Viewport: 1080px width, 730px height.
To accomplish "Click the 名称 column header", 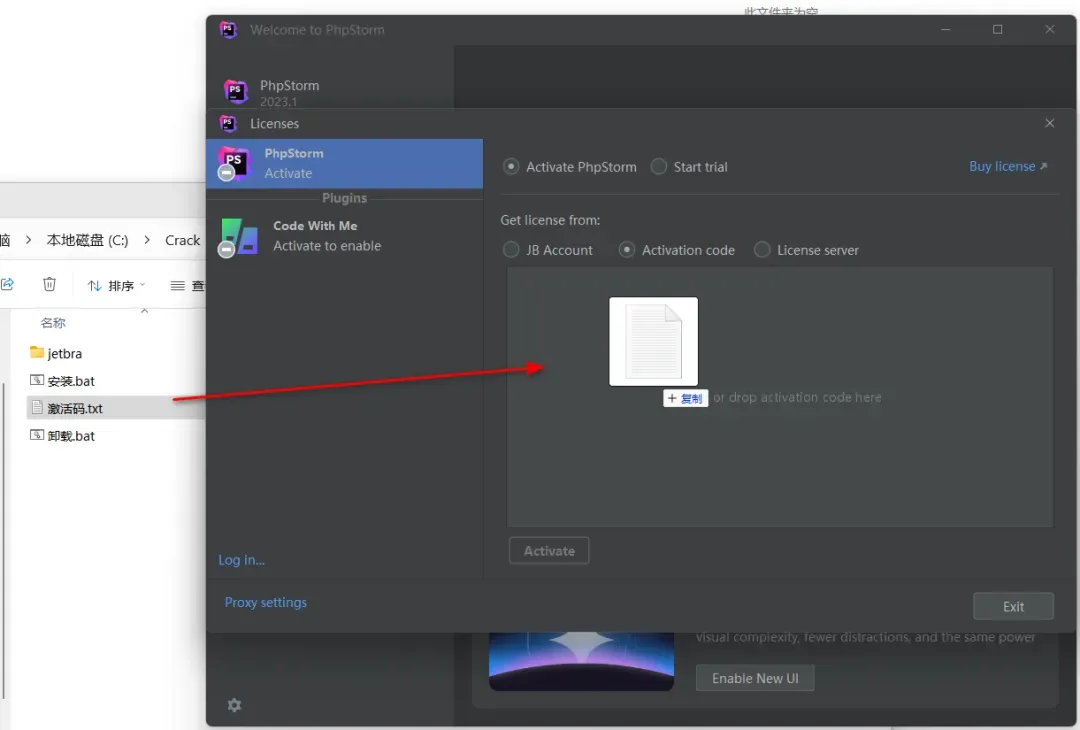I will tap(53, 323).
